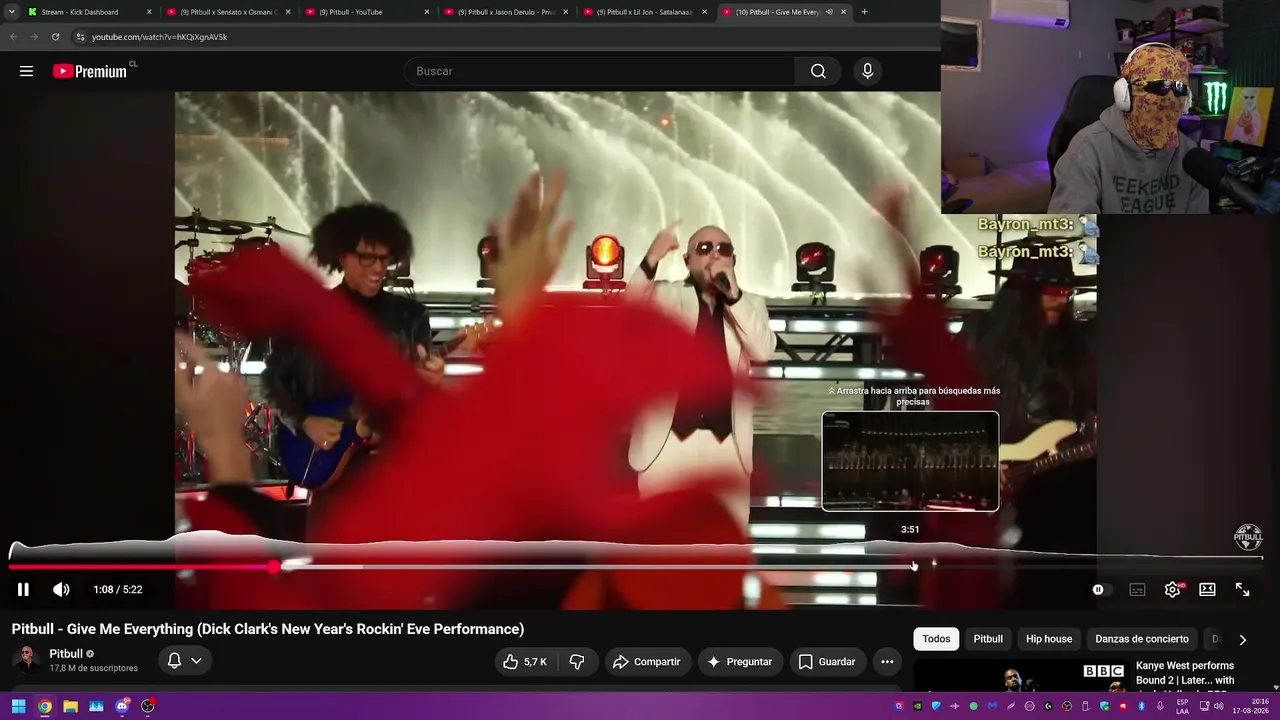
Task: Click the Pitbull watermark in the video
Action: [1248, 537]
